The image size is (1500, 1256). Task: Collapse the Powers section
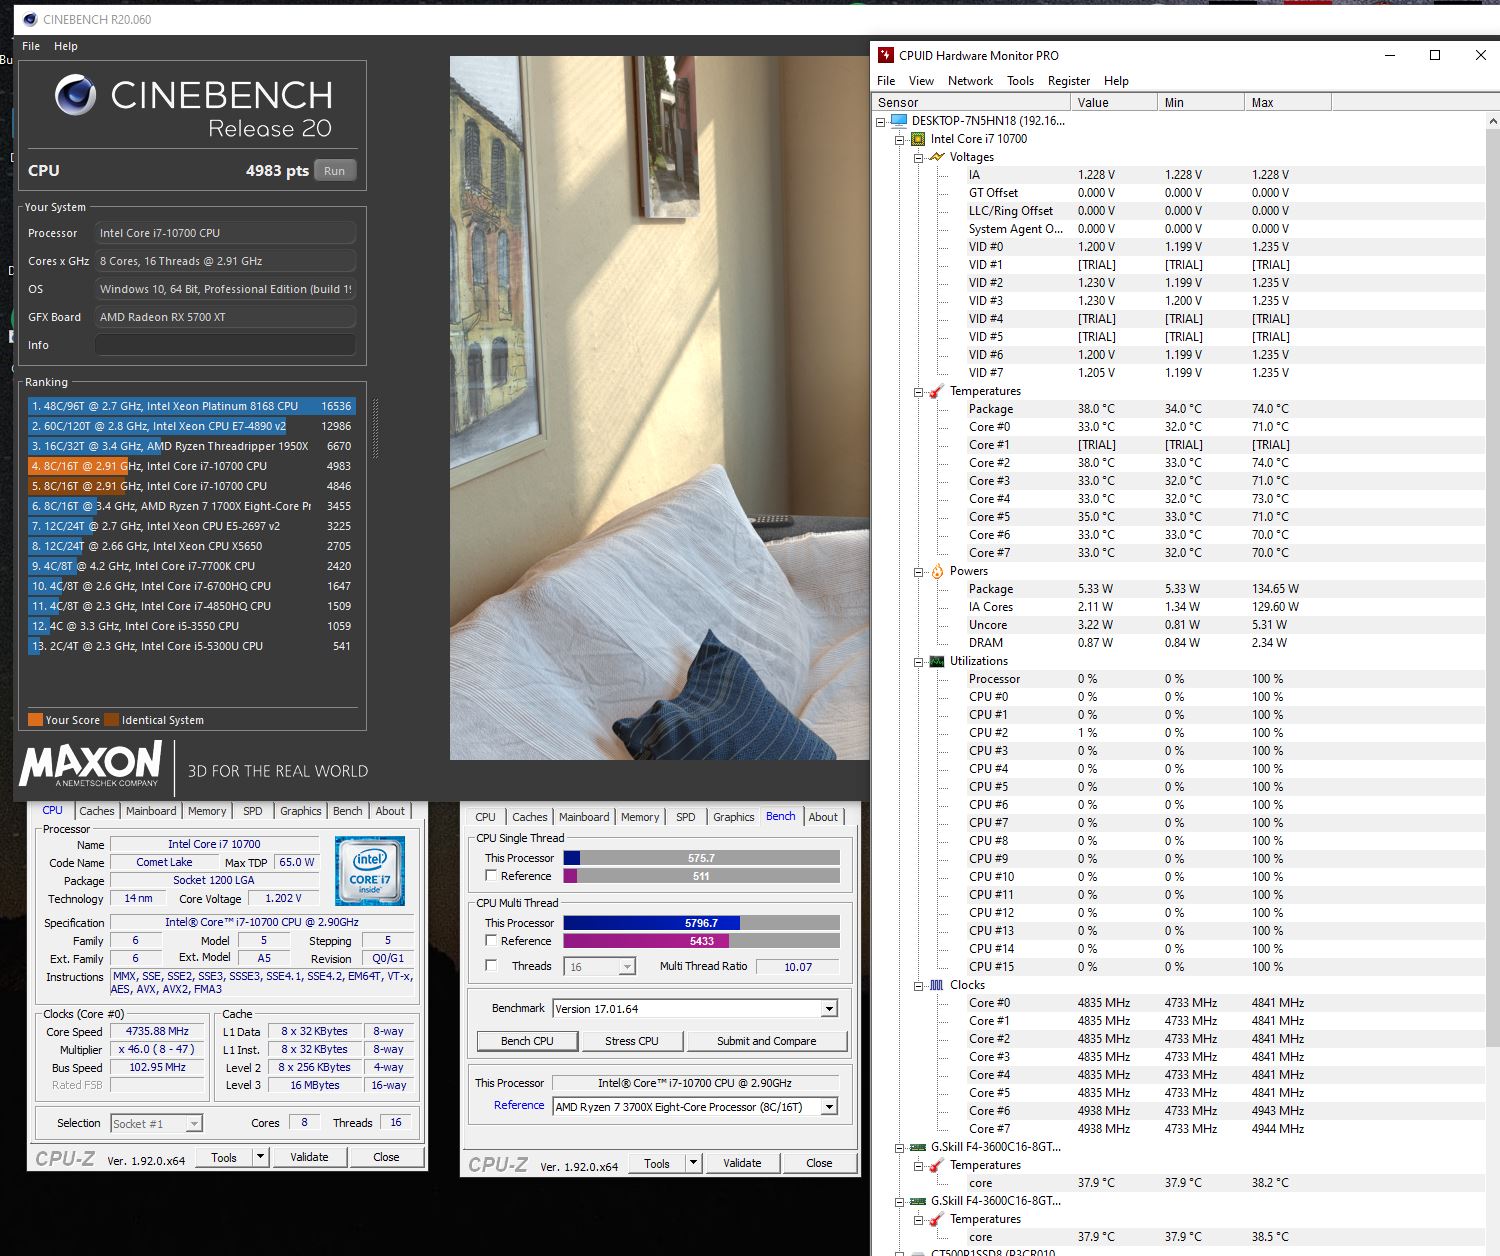tap(918, 571)
